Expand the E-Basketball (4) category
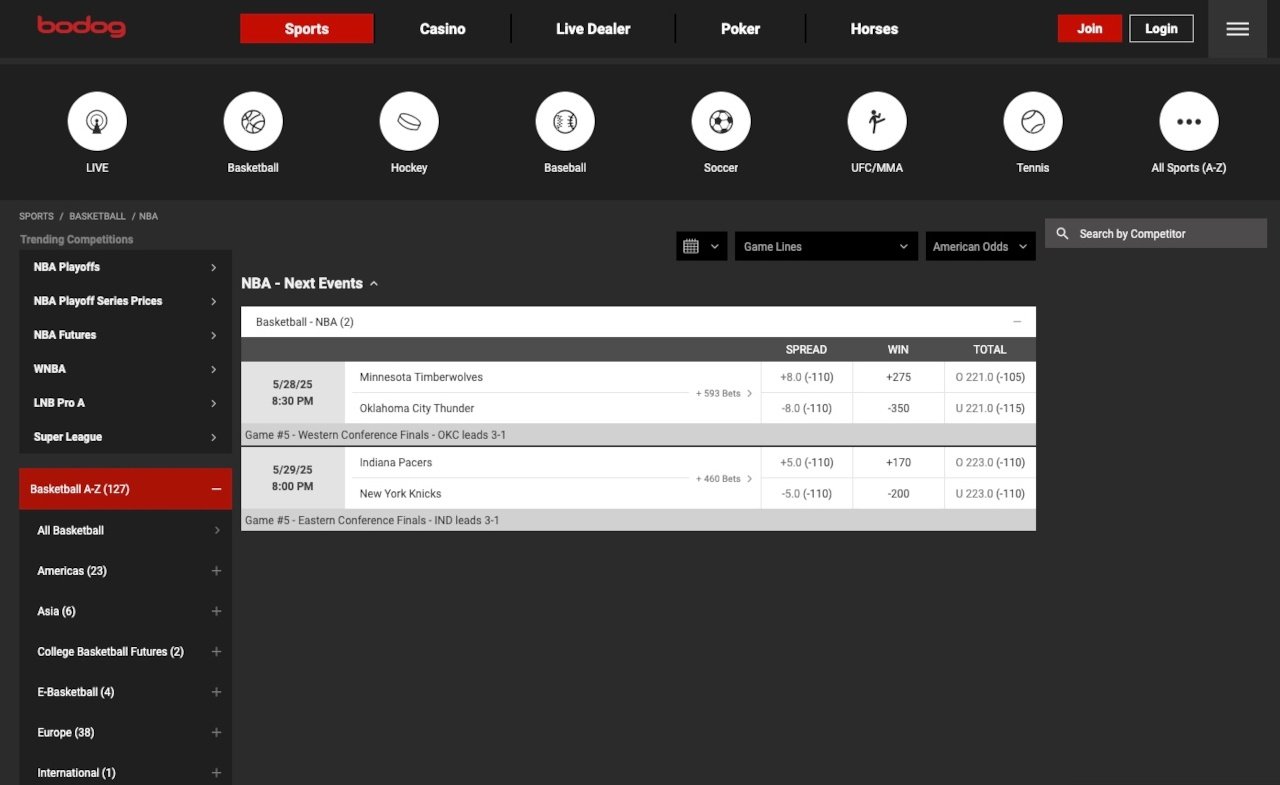 (216, 692)
